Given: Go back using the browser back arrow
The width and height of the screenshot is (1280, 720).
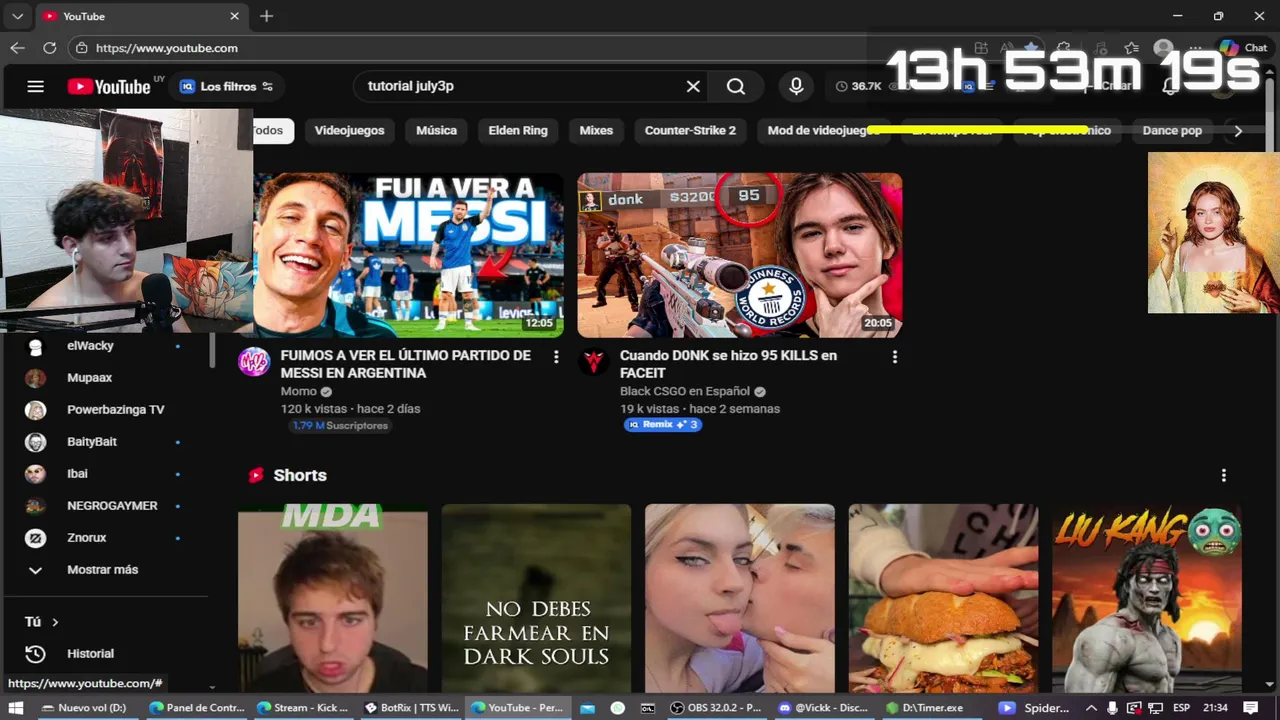Looking at the screenshot, I should pos(17,47).
